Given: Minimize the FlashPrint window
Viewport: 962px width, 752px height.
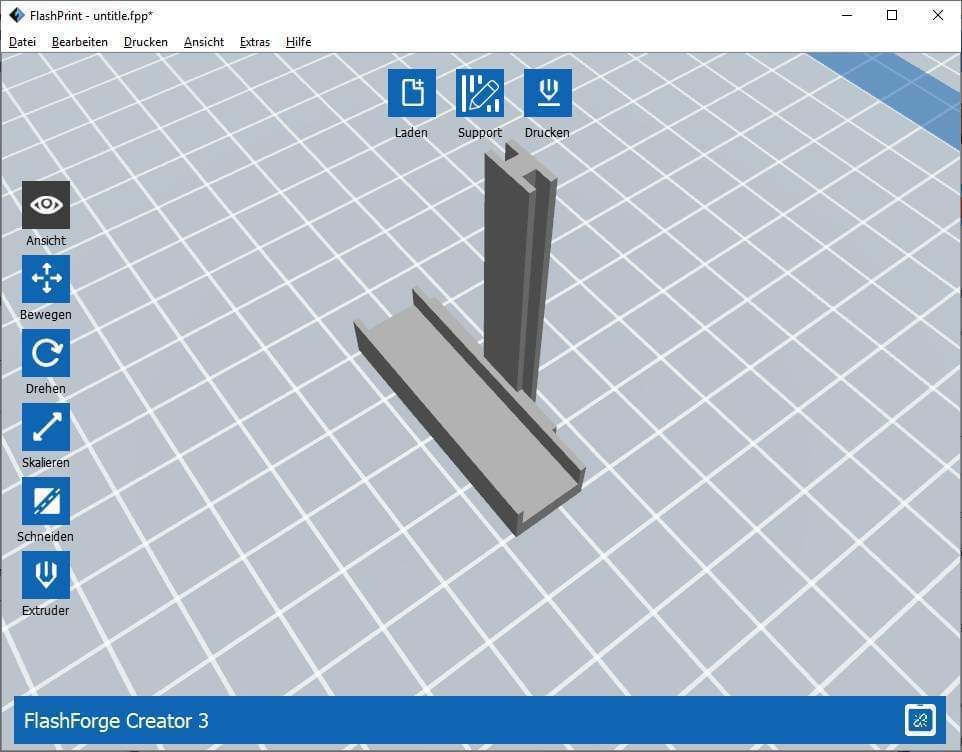Looking at the screenshot, I should [x=847, y=15].
